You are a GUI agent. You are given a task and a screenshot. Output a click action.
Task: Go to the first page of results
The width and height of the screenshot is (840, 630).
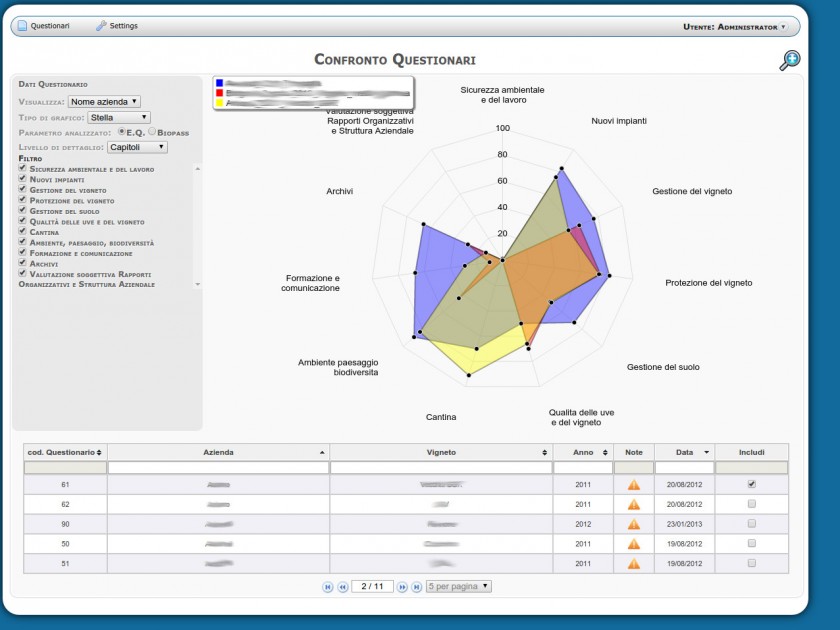[327, 587]
